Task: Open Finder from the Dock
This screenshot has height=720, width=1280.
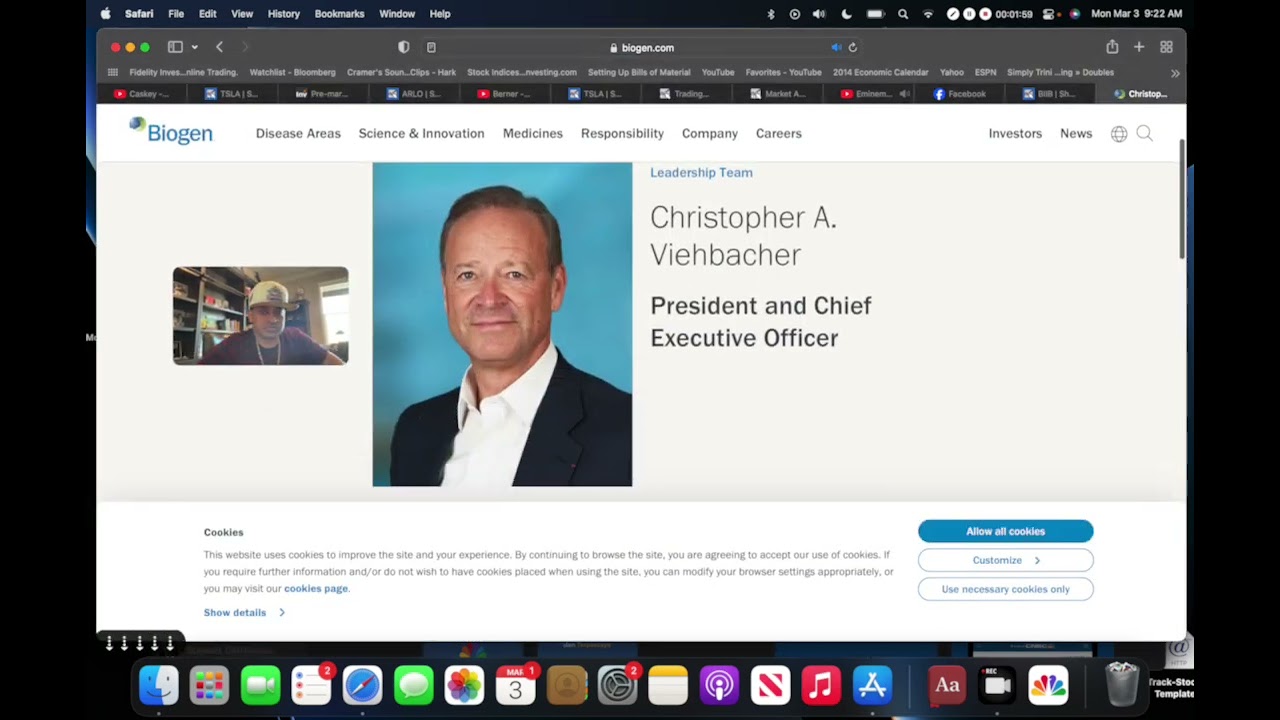Action: [158, 685]
